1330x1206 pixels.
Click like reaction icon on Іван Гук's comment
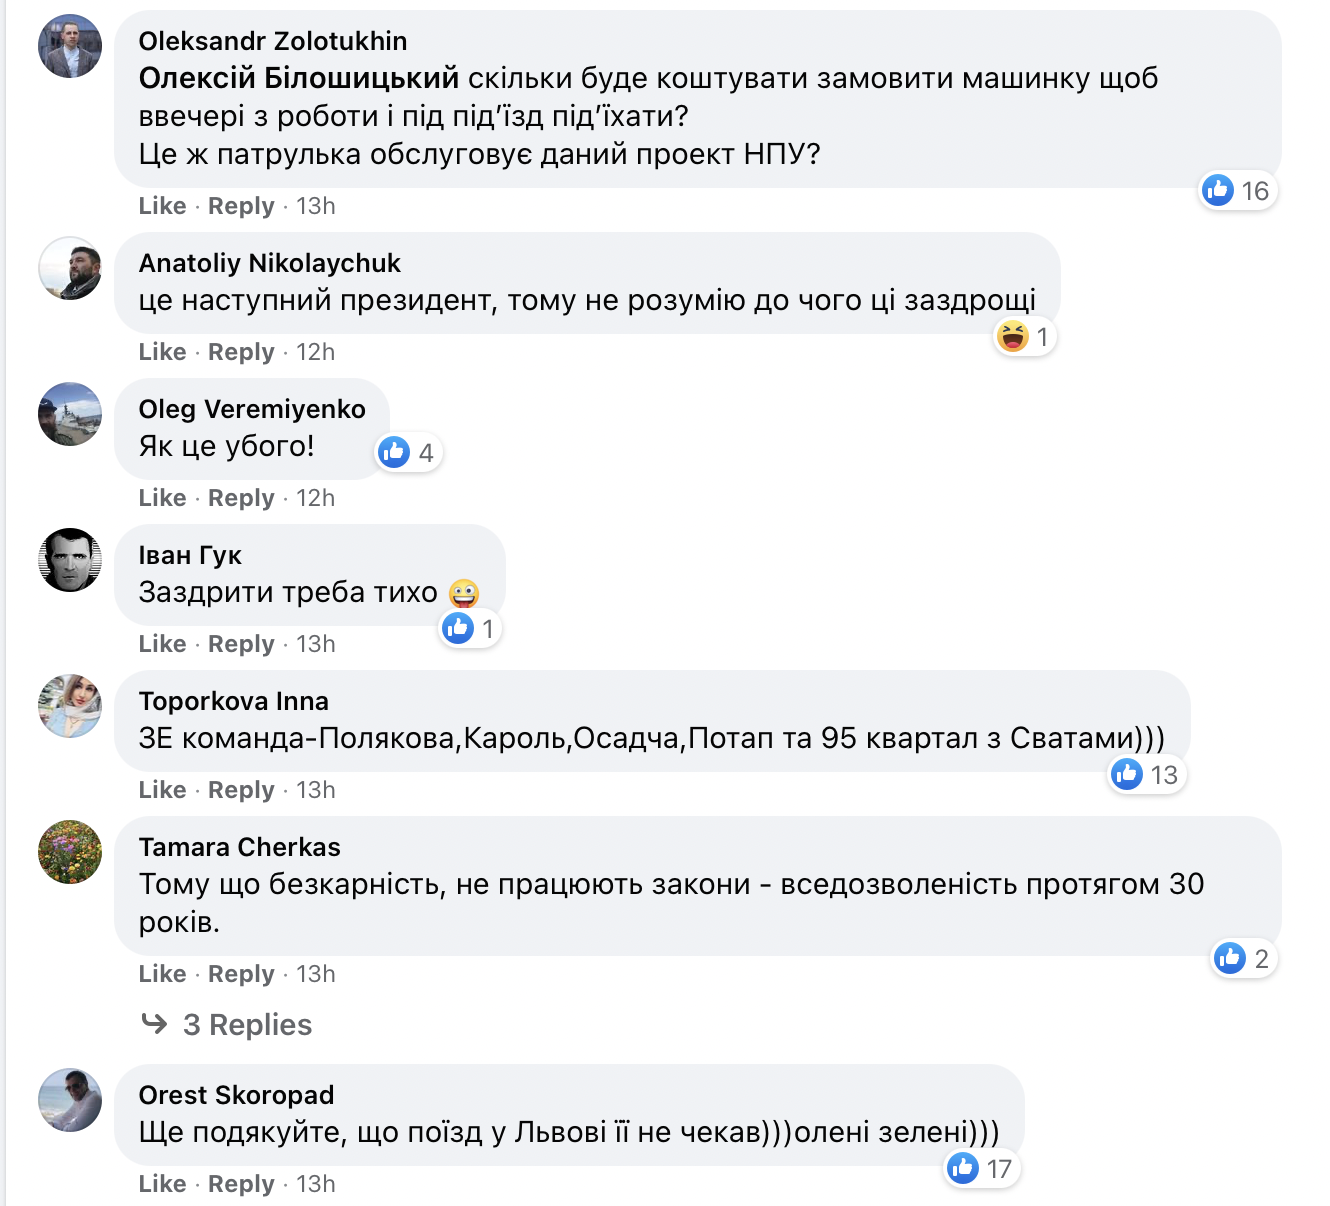click(x=458, y=628)
